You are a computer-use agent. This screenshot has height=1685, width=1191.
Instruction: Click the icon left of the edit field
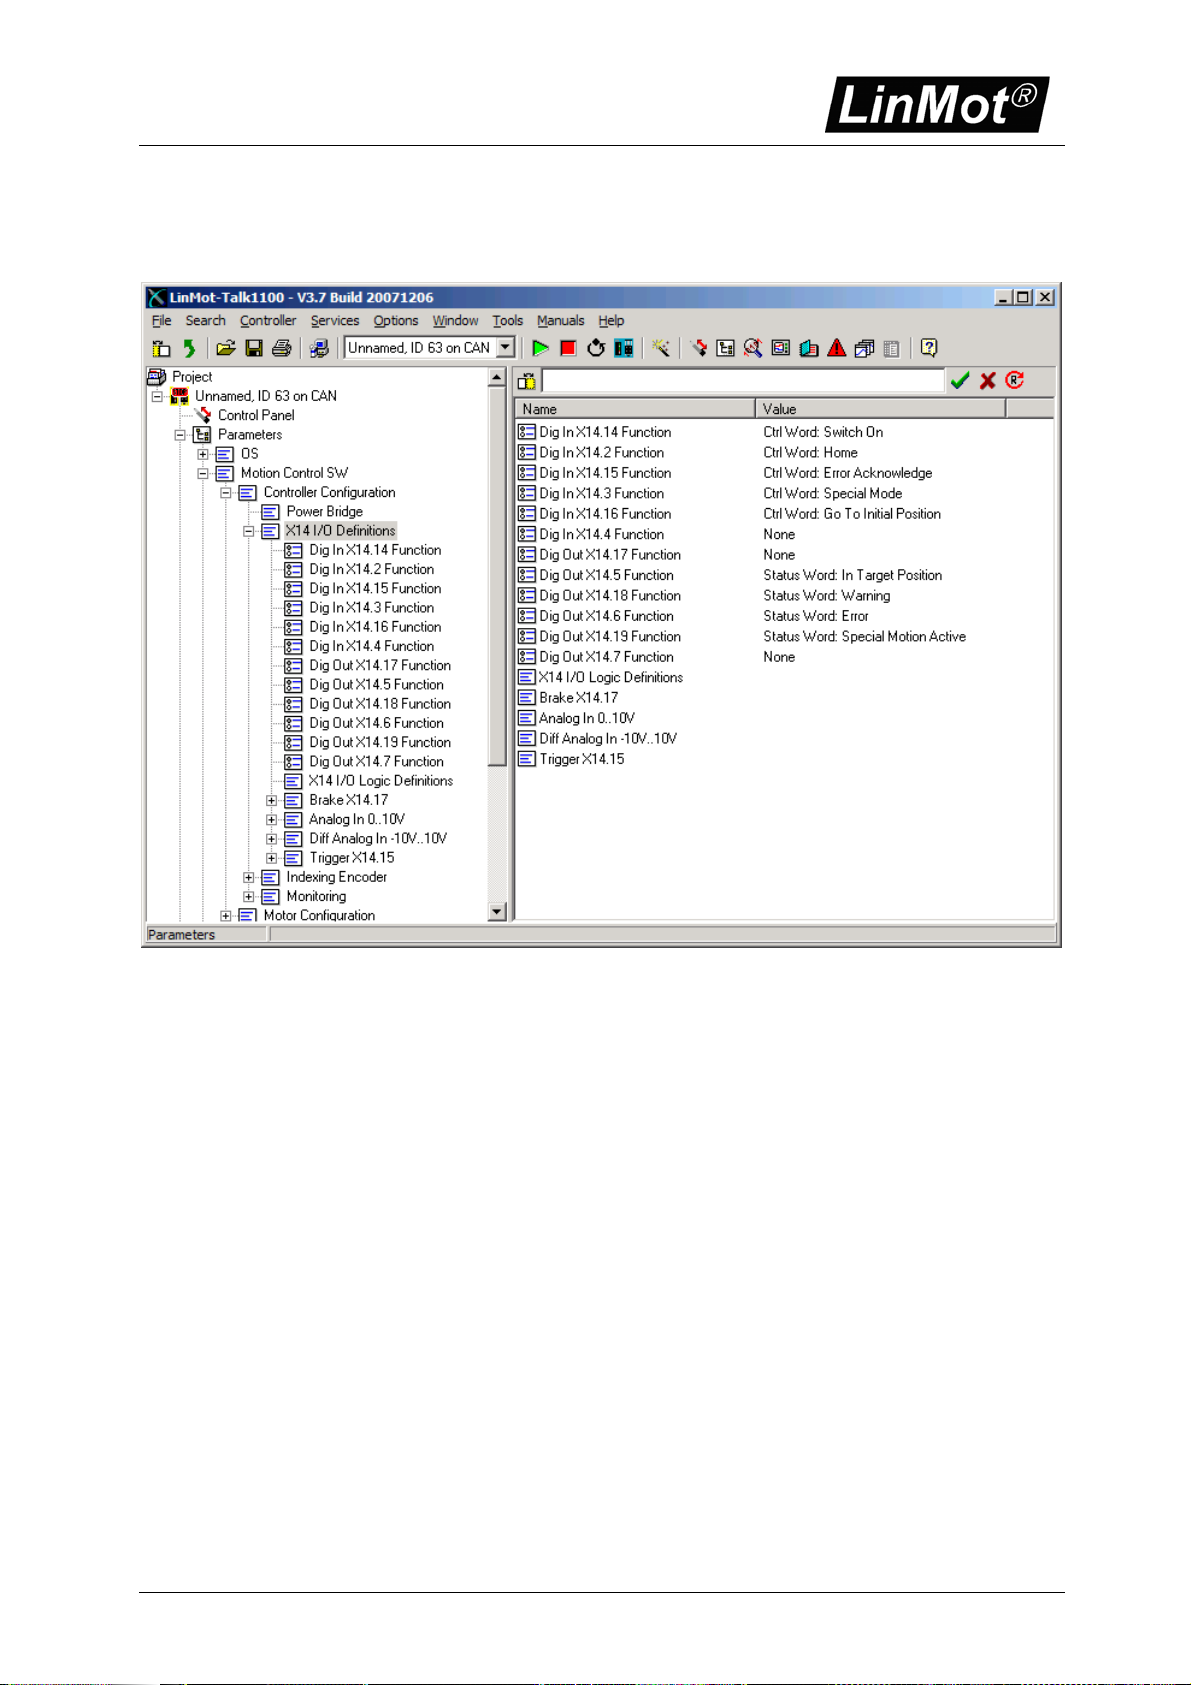(x=527, y=381)
